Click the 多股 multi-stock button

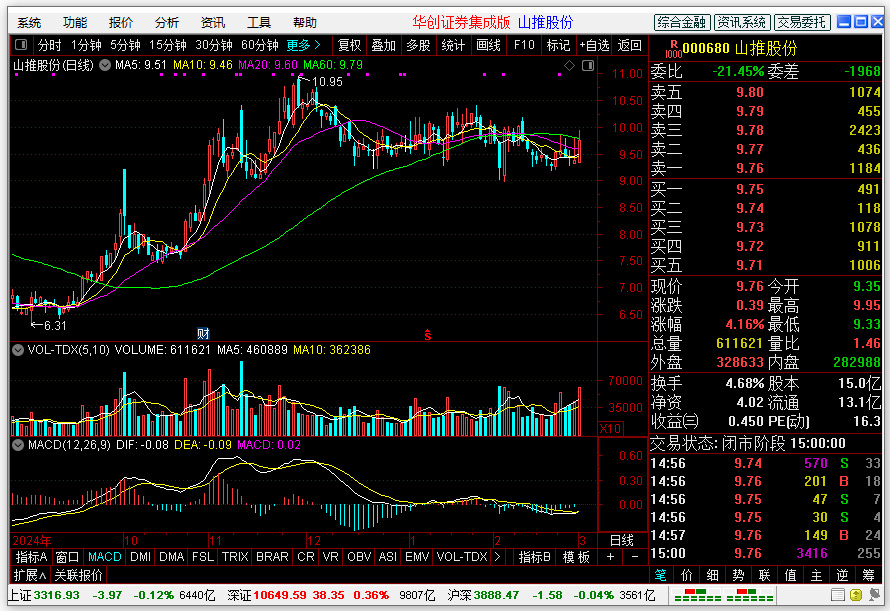point(418,45)
